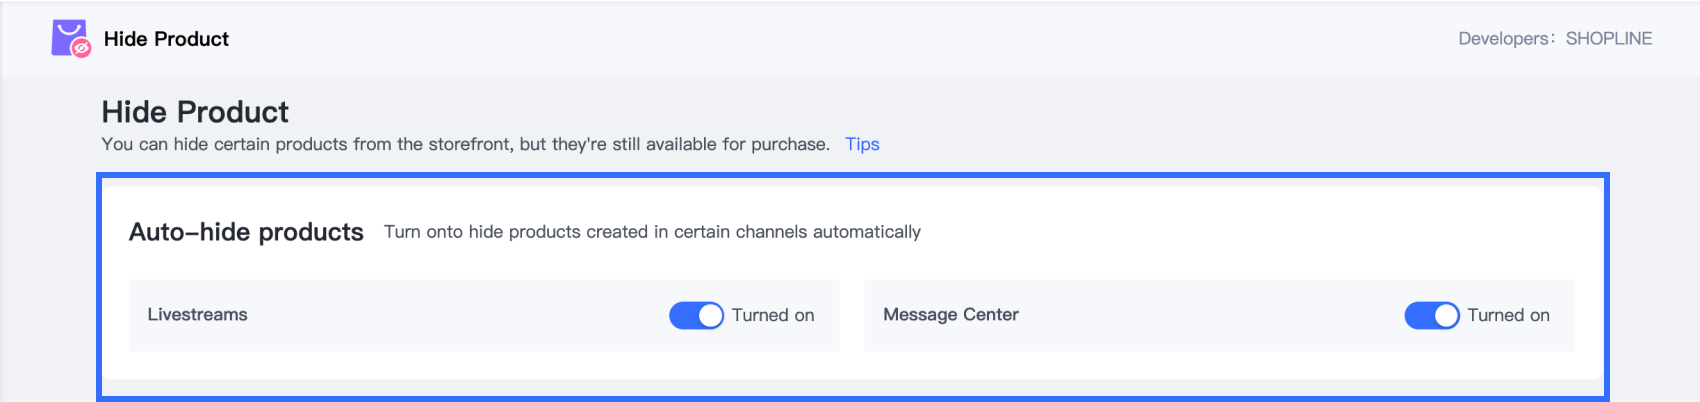Click the Message Center channel label

(x=950, y=315)
